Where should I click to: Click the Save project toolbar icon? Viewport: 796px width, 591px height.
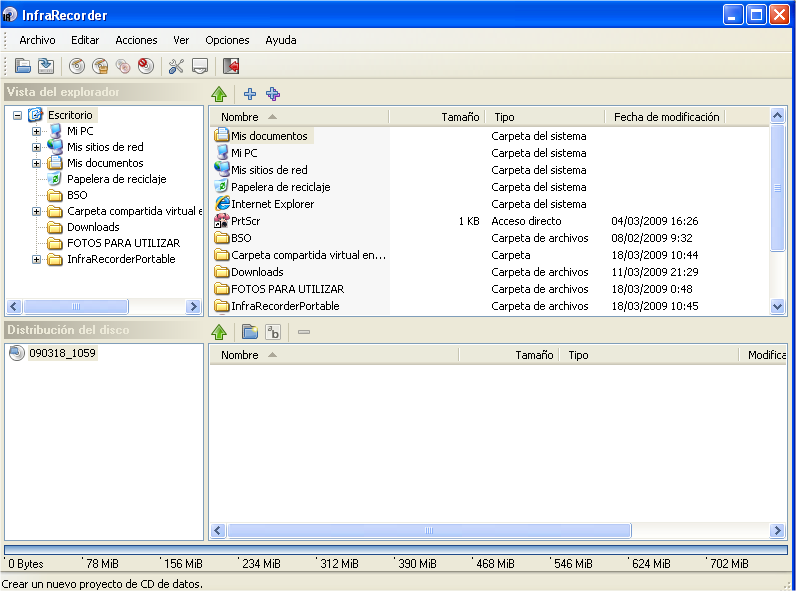[x=46, y=66]
